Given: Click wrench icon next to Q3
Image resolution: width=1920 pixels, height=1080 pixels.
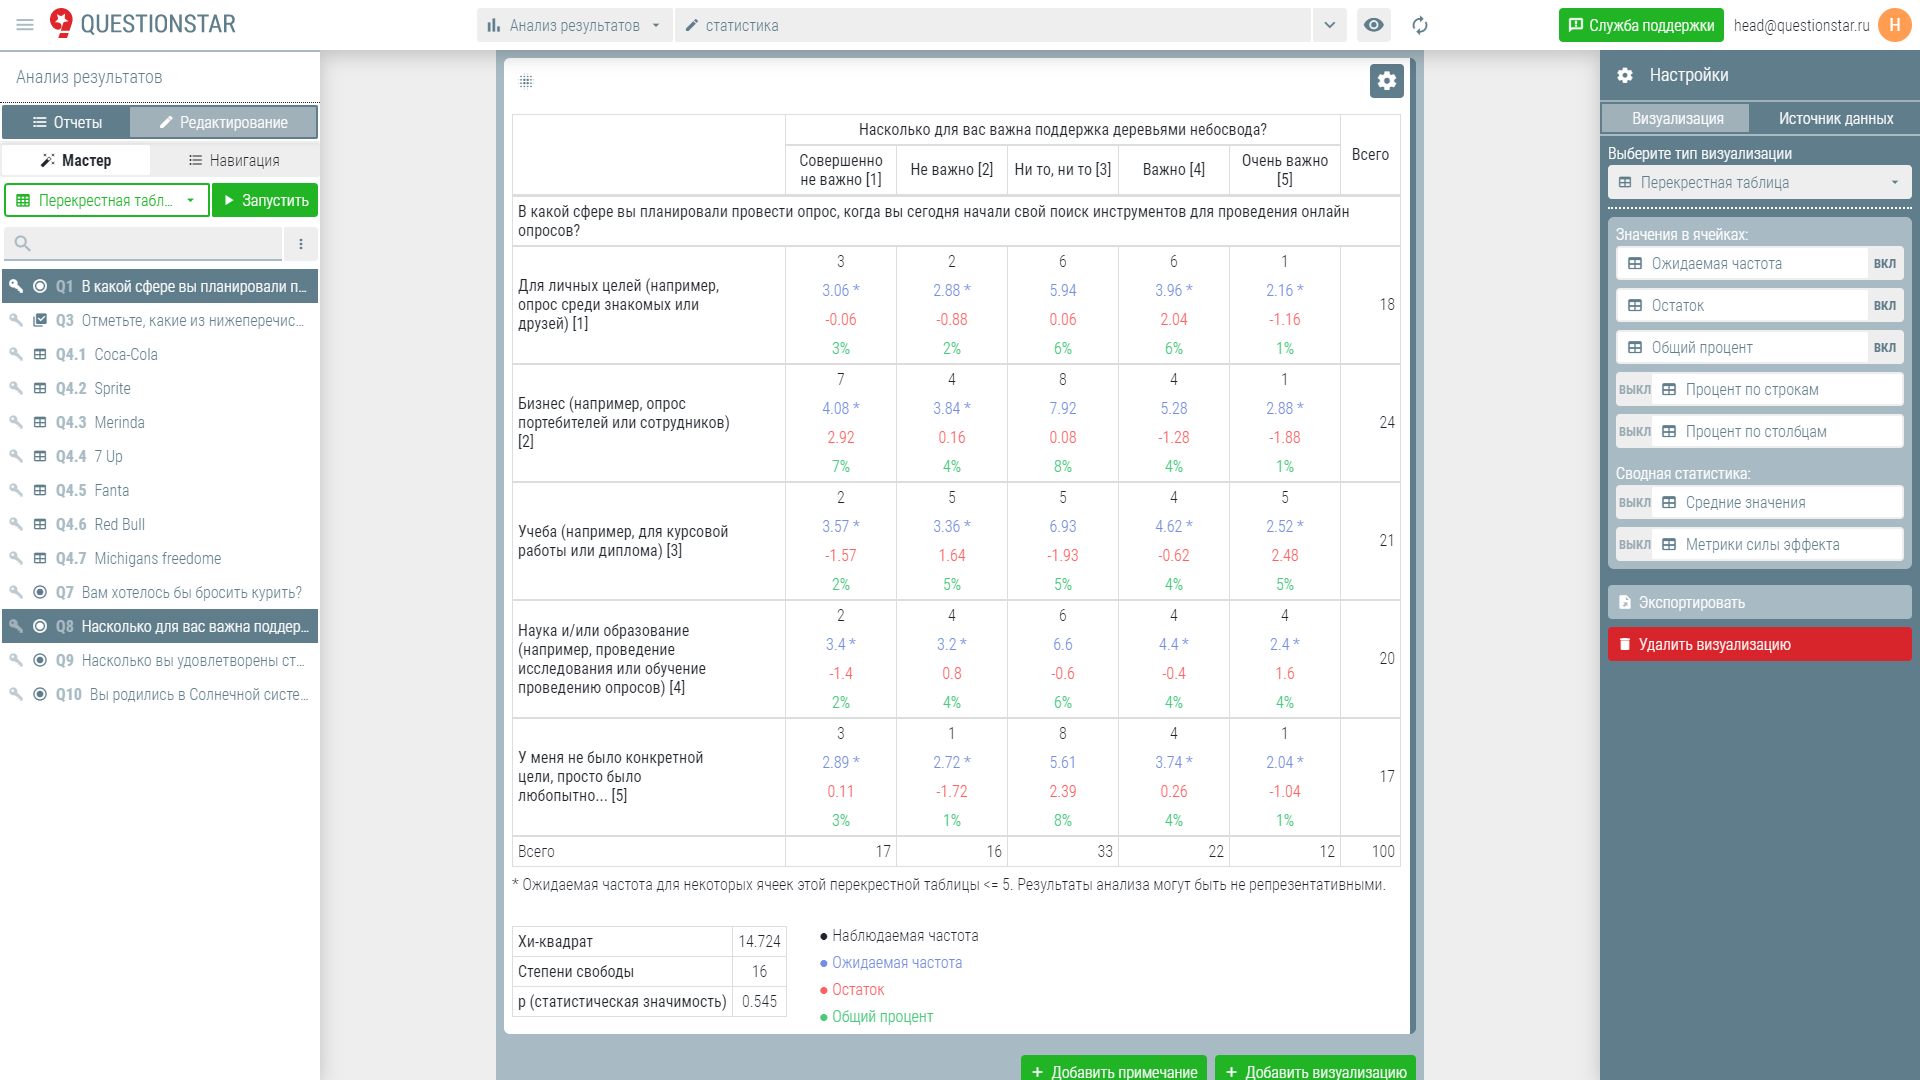Looking at the screenshot, I should click(x=16, y=320).
